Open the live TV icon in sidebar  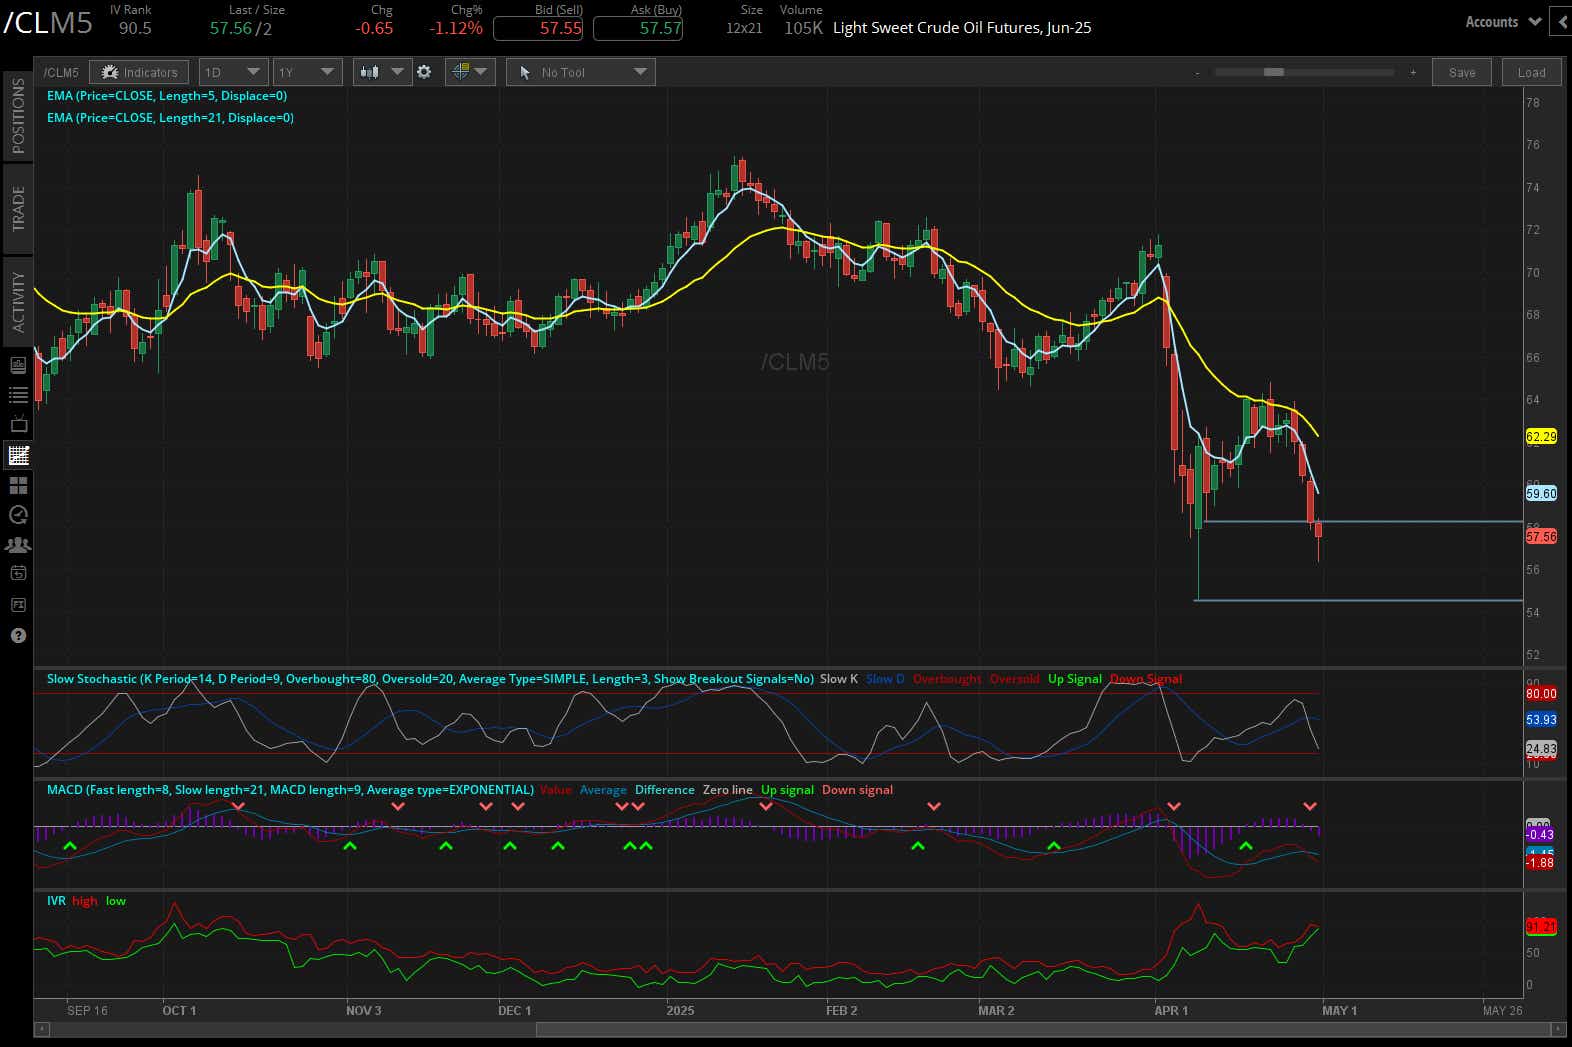click(18, 425)
